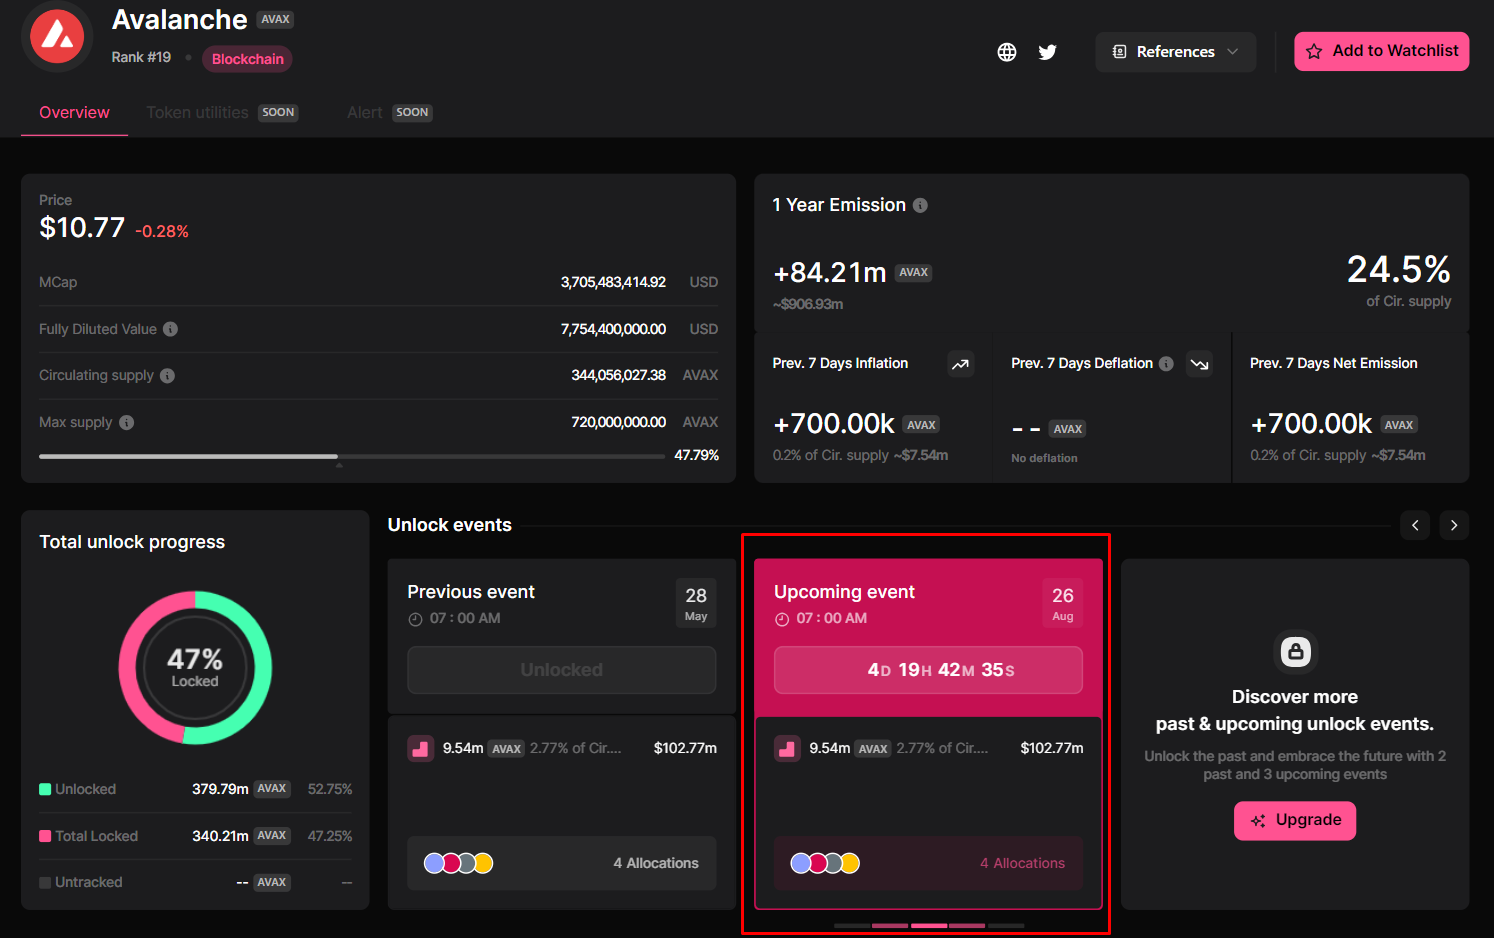Image resolution: width=1494 pixels, height=938 pixels.
Task: Go to next unlock events with right arrow
Action: pos(1454,525)
